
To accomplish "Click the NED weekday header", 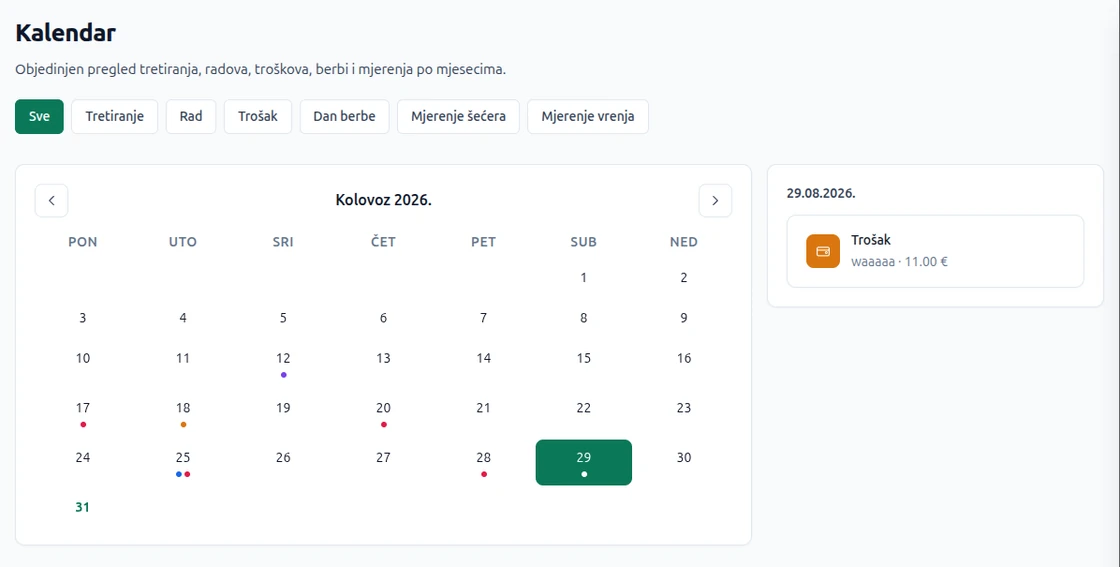I will [684, 242].
